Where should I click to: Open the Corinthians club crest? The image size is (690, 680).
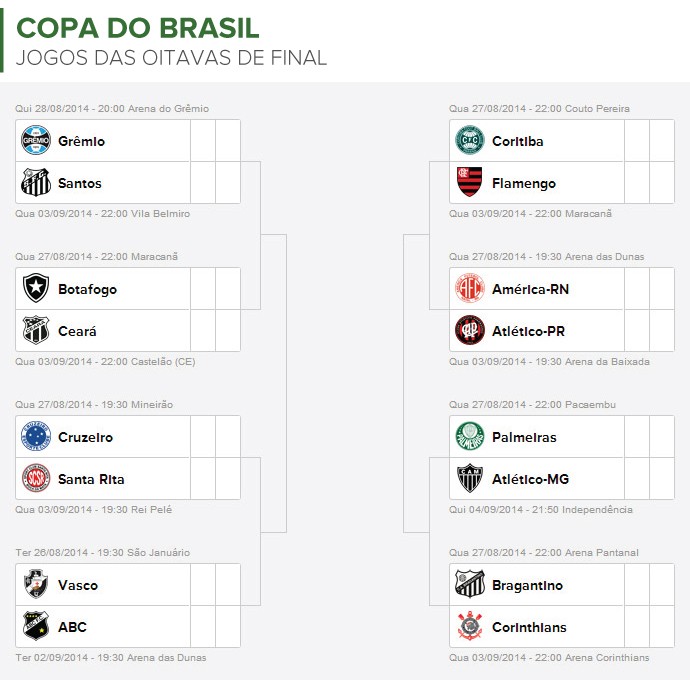pyautogui.click(x=470, y=627)
